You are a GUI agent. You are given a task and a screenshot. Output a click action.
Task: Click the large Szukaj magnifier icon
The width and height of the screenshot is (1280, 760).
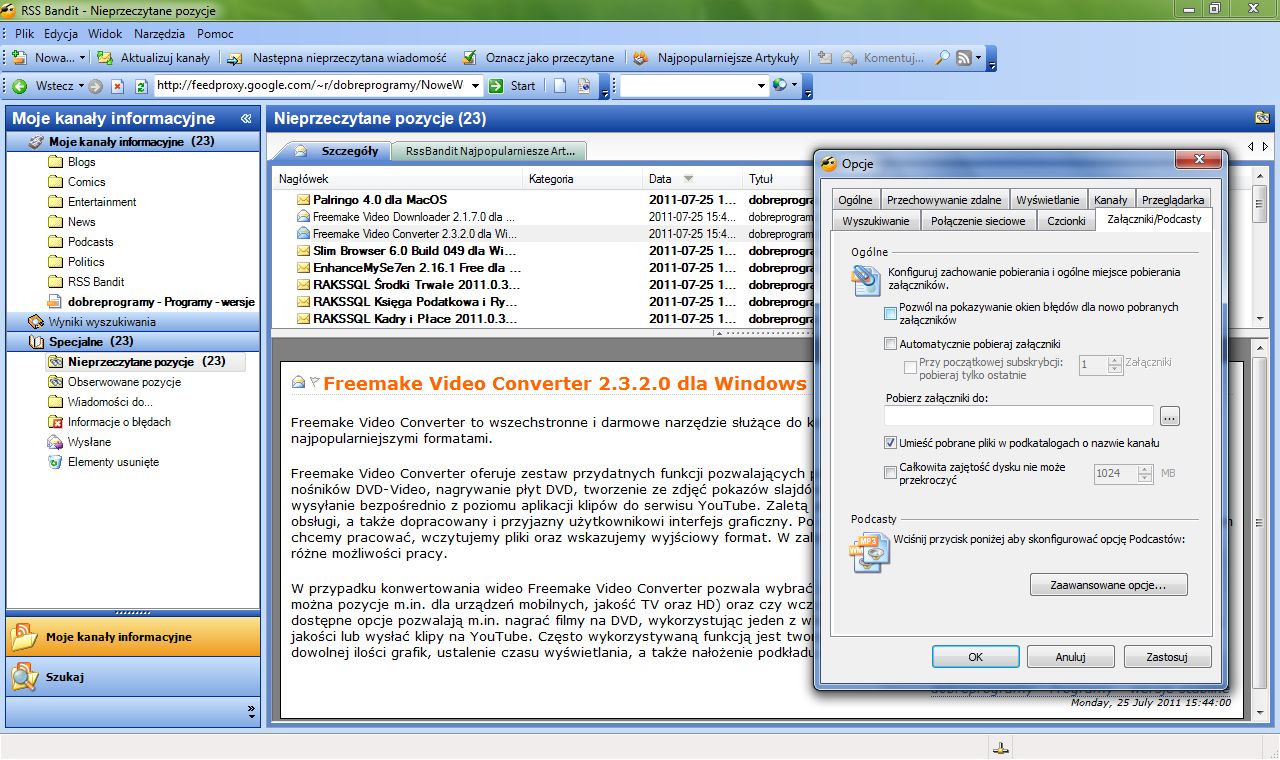point(24,677)
